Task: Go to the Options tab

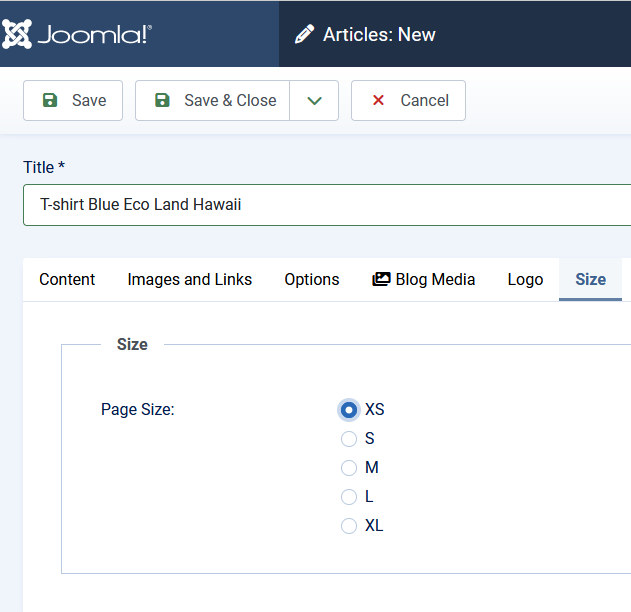Action: (311, 279)
